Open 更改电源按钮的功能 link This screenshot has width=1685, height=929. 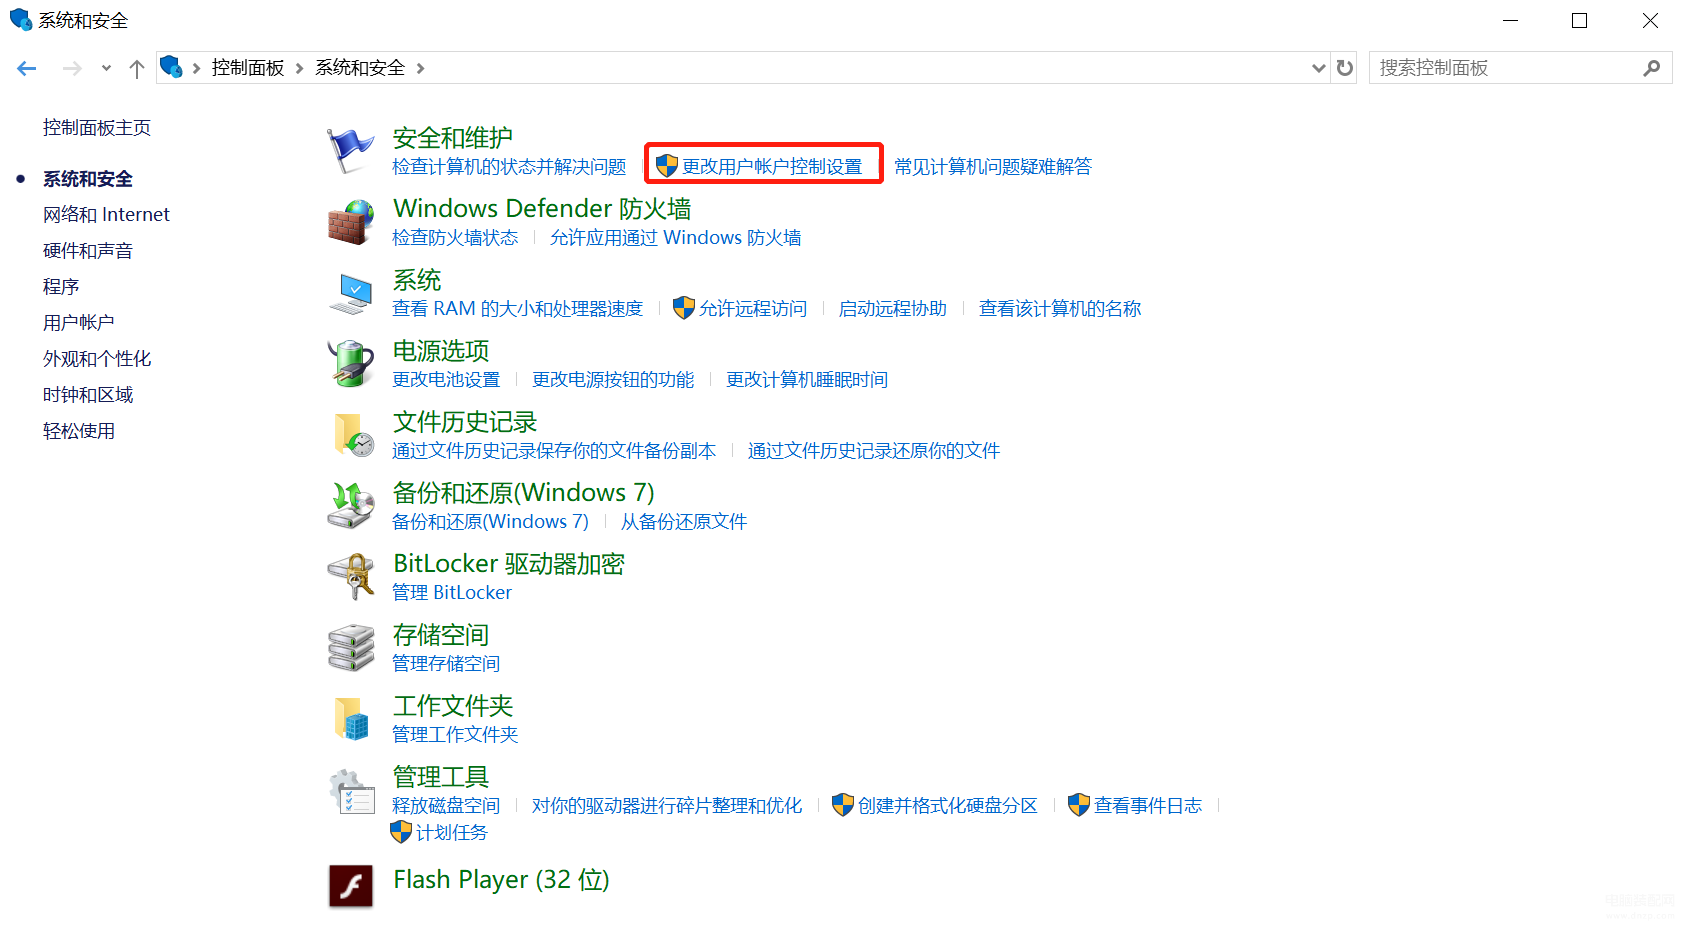[x=613, y=379]
